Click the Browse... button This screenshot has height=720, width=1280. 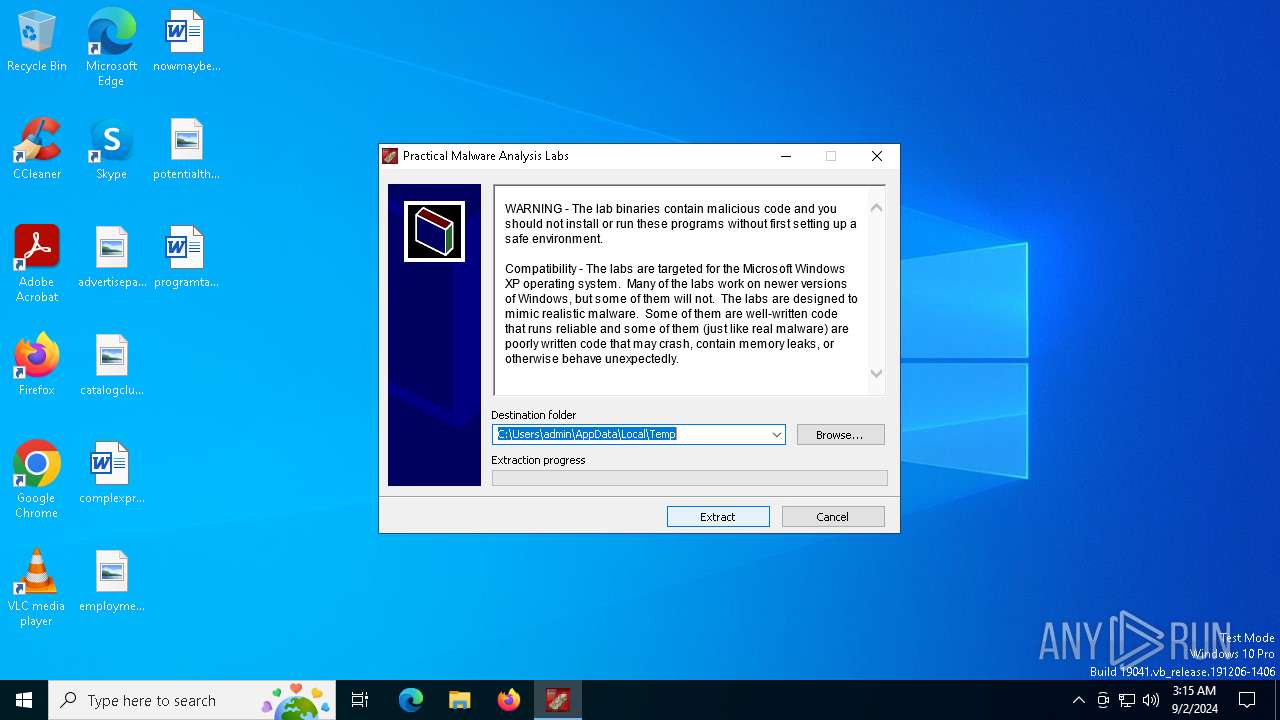click(840, 435)
